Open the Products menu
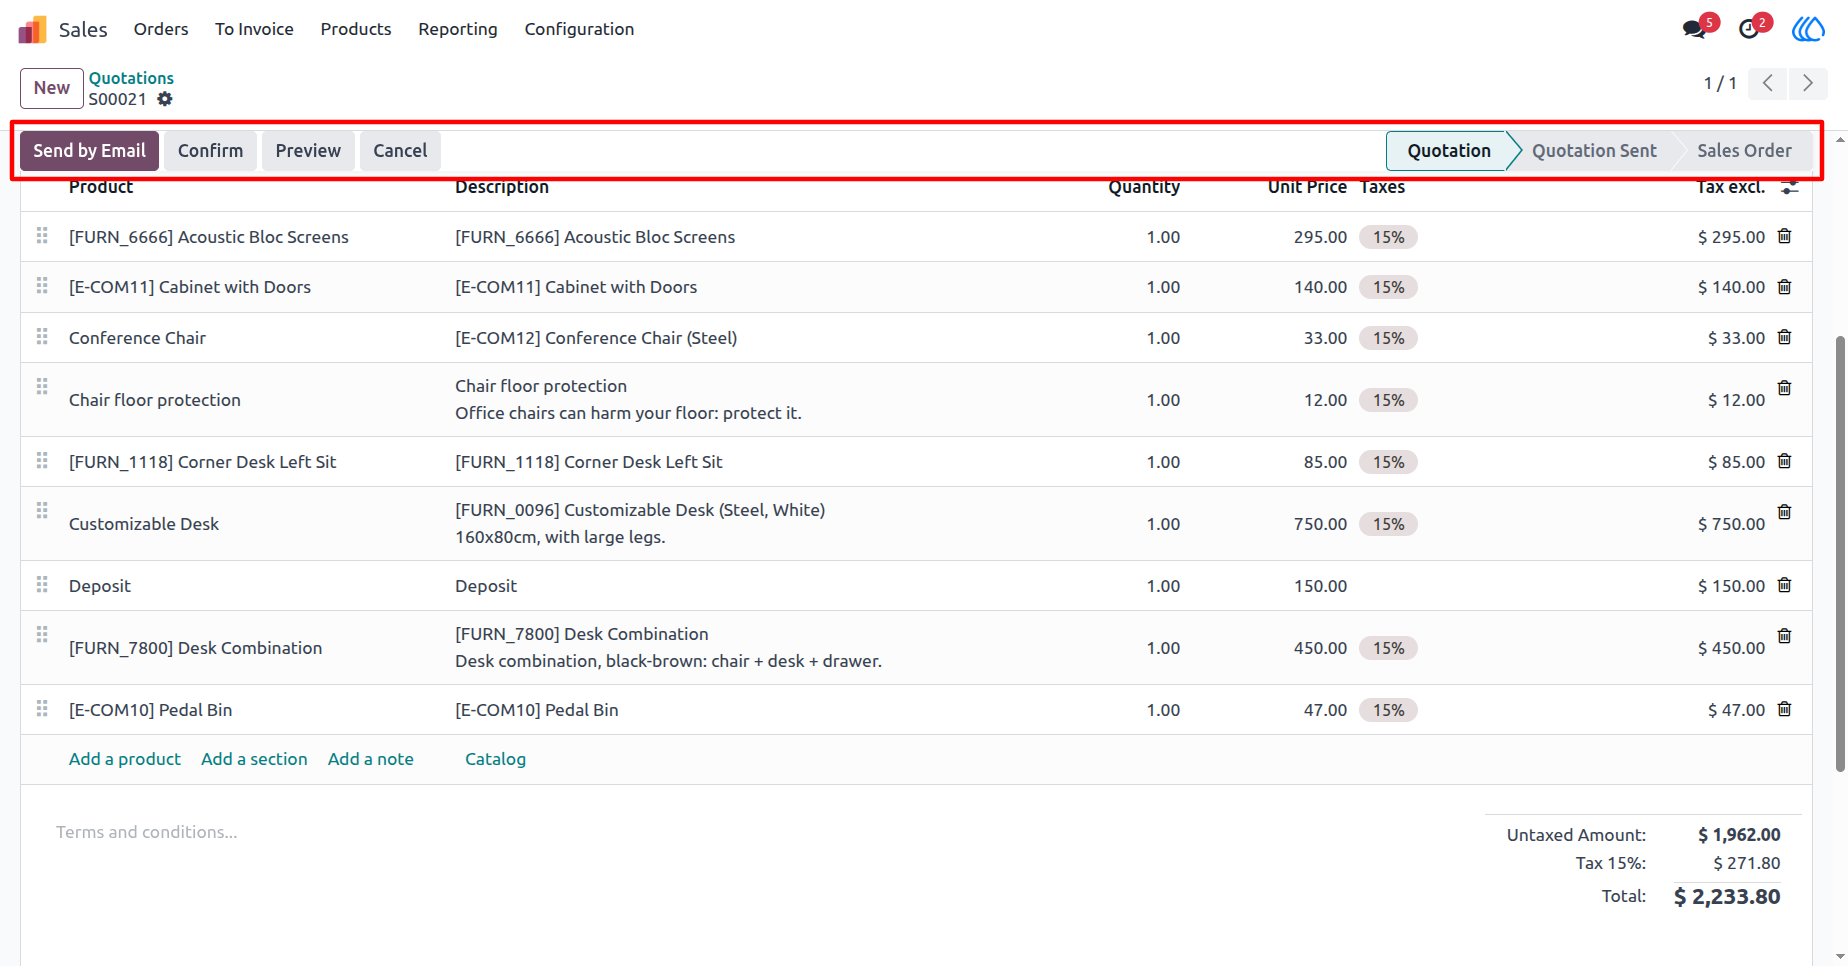Image resolution: width=1848 pixels, height=966 pixels. 356,29
